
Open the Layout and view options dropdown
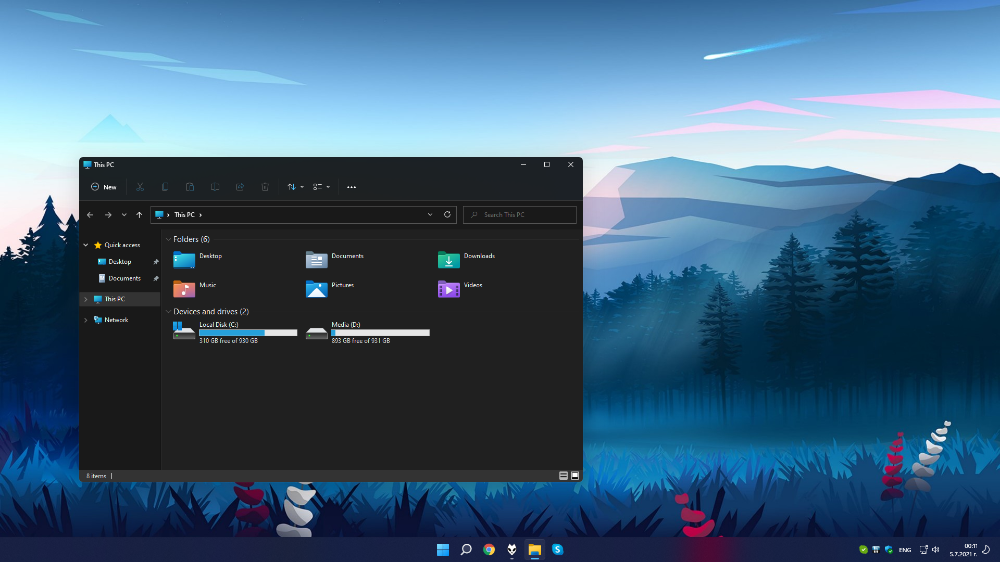[321, 187]
